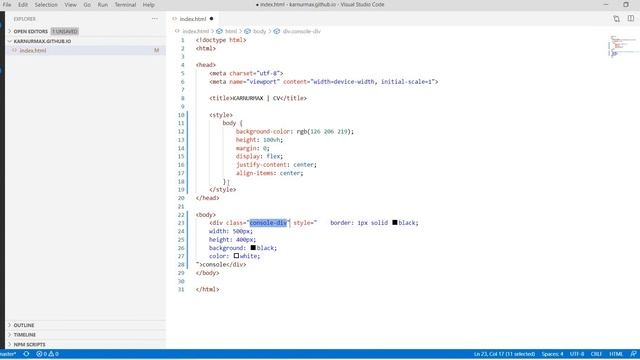The height and width of the screenshot is (360, 640).
Task: Click the black swatch next to border color
Action: pos(395,222)
